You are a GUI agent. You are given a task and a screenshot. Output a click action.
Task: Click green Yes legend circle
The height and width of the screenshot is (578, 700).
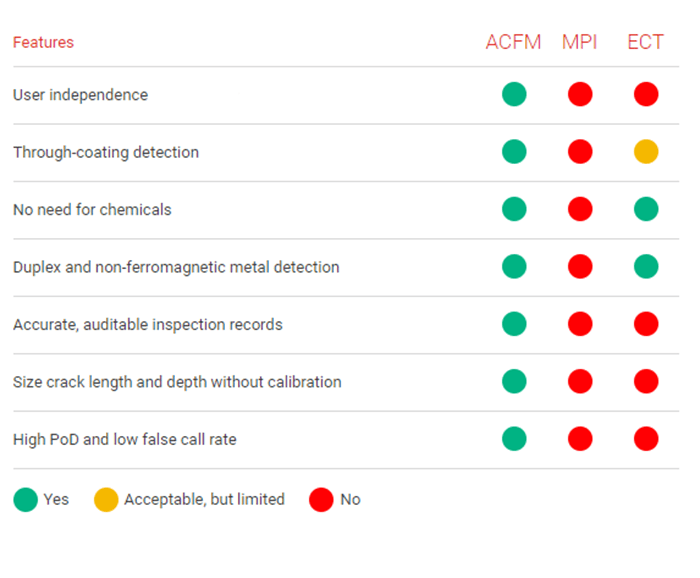point(26,499)
